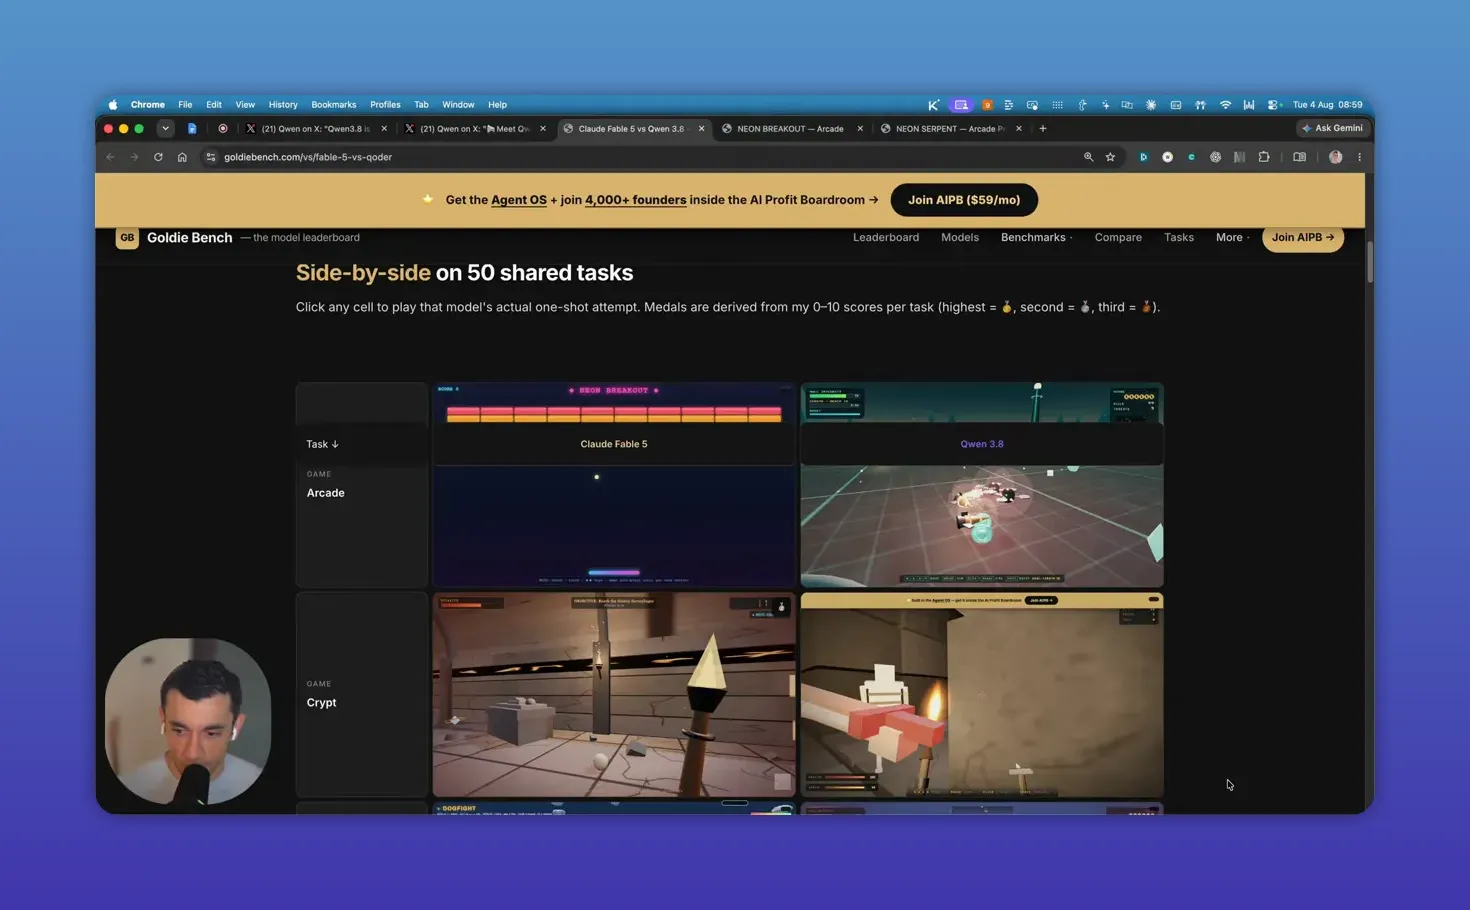Click the Ask Gemini button
Screen dimensions: 1470x910
coord(1333,128)
